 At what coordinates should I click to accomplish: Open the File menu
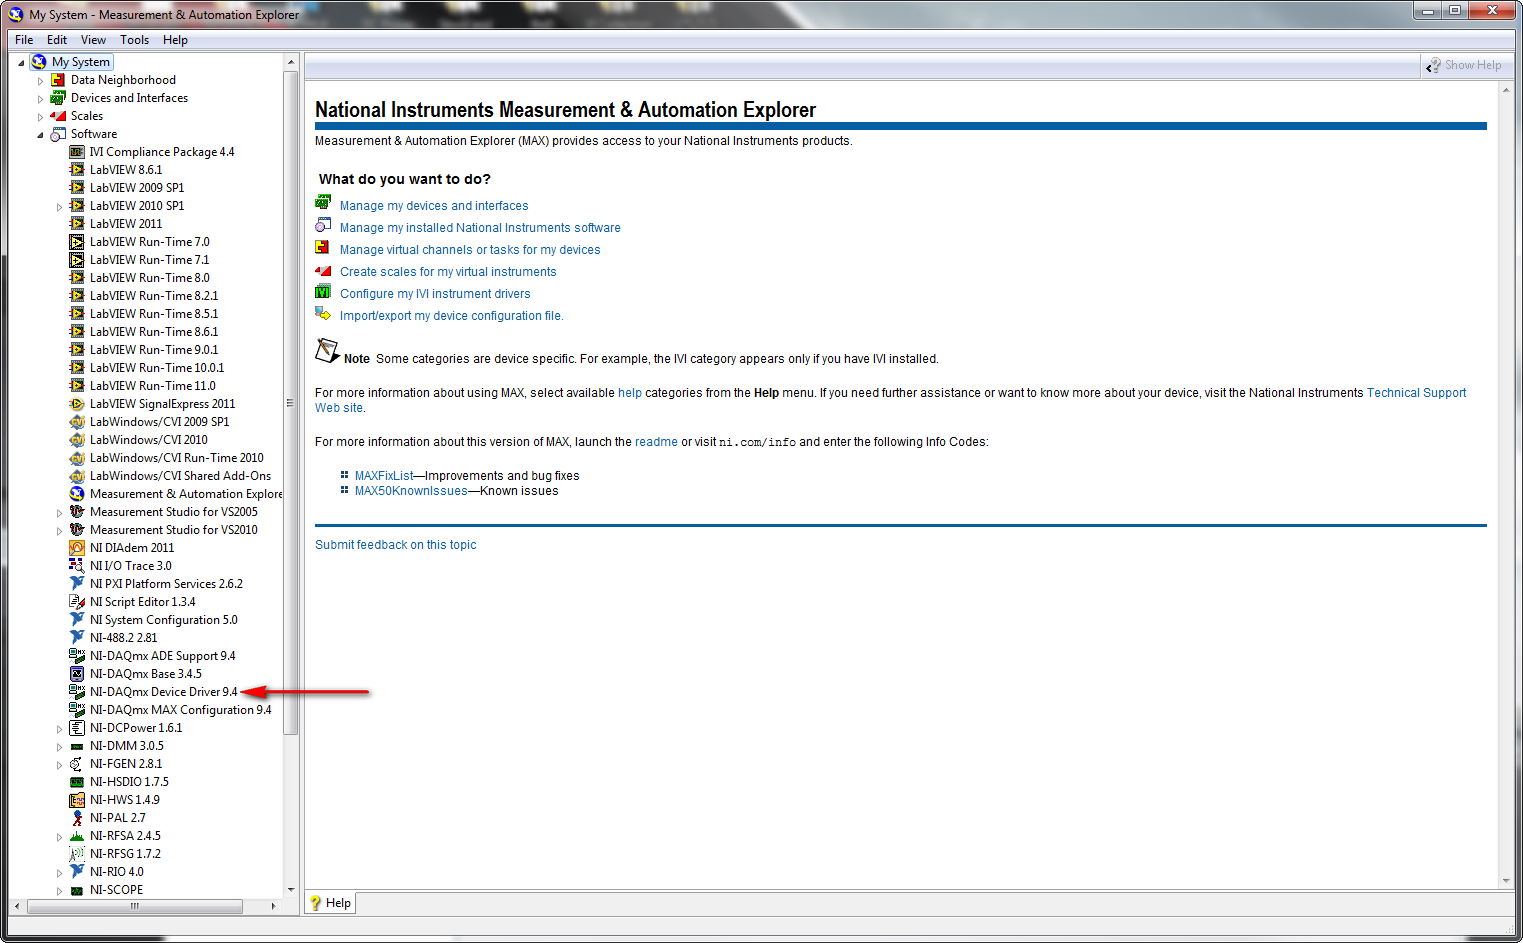24,40
